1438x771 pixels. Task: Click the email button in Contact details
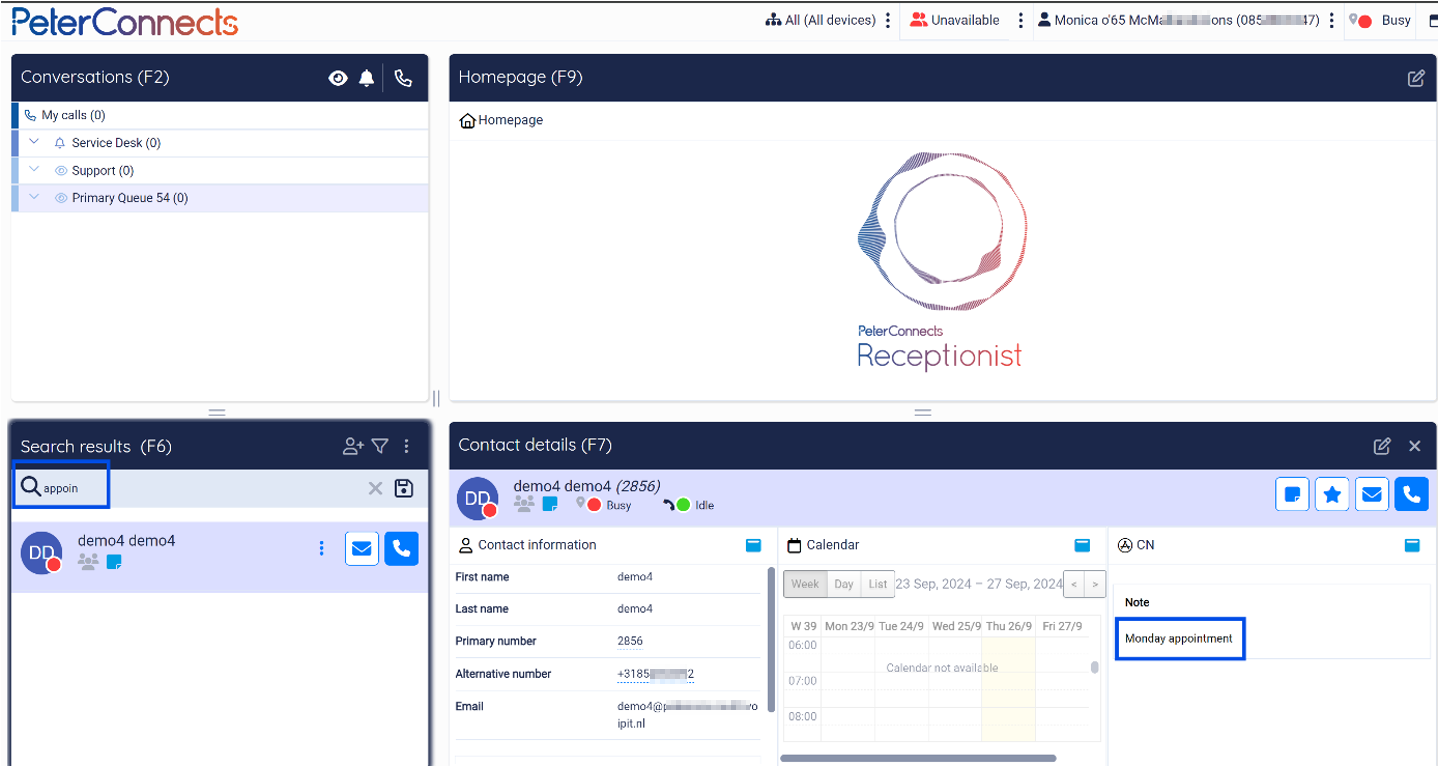click(1372, 494)
